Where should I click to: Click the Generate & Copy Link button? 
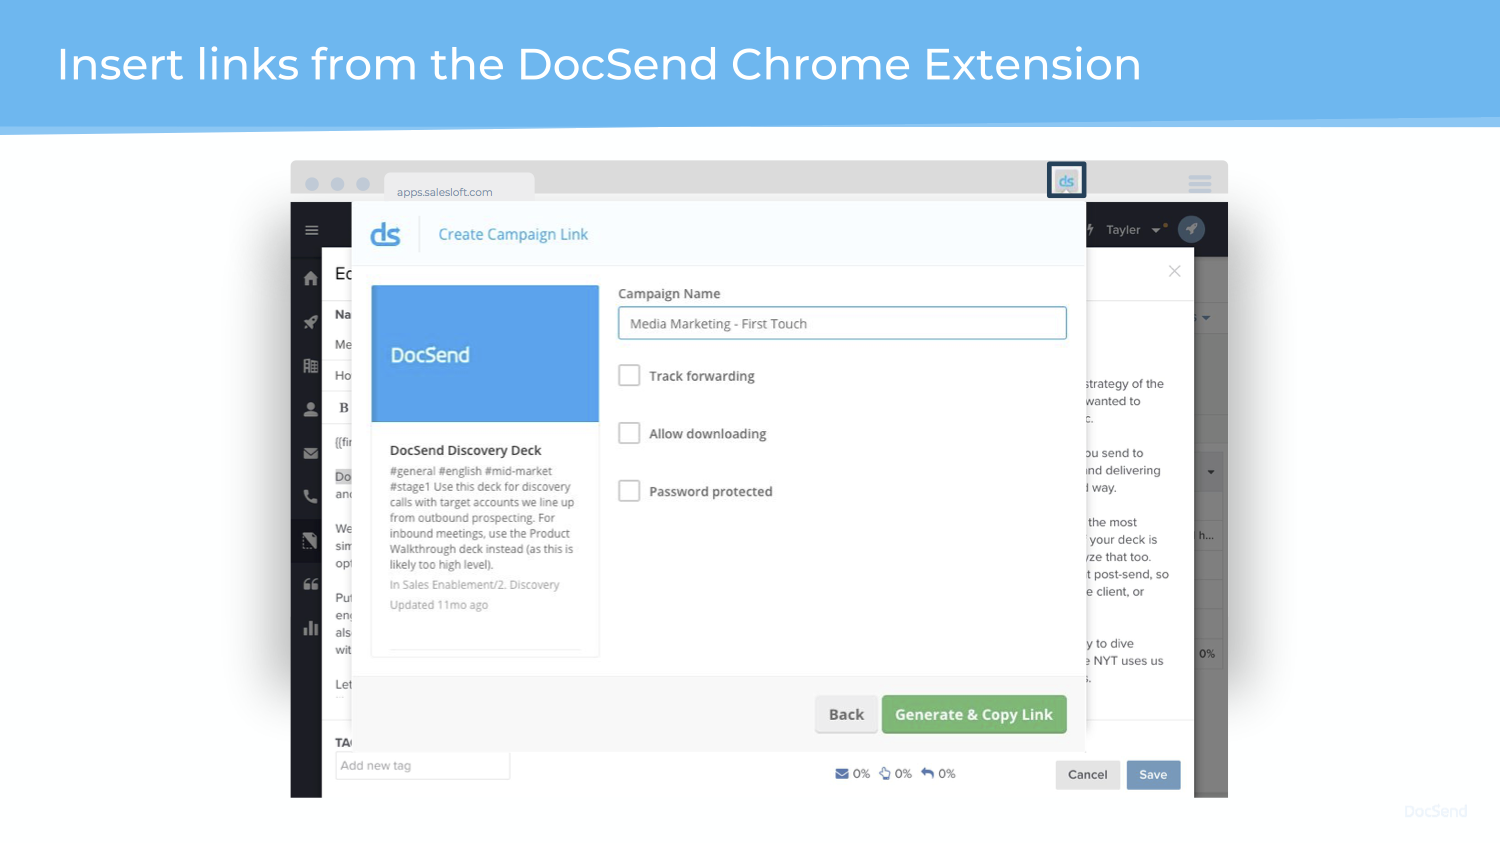point(973,714)
